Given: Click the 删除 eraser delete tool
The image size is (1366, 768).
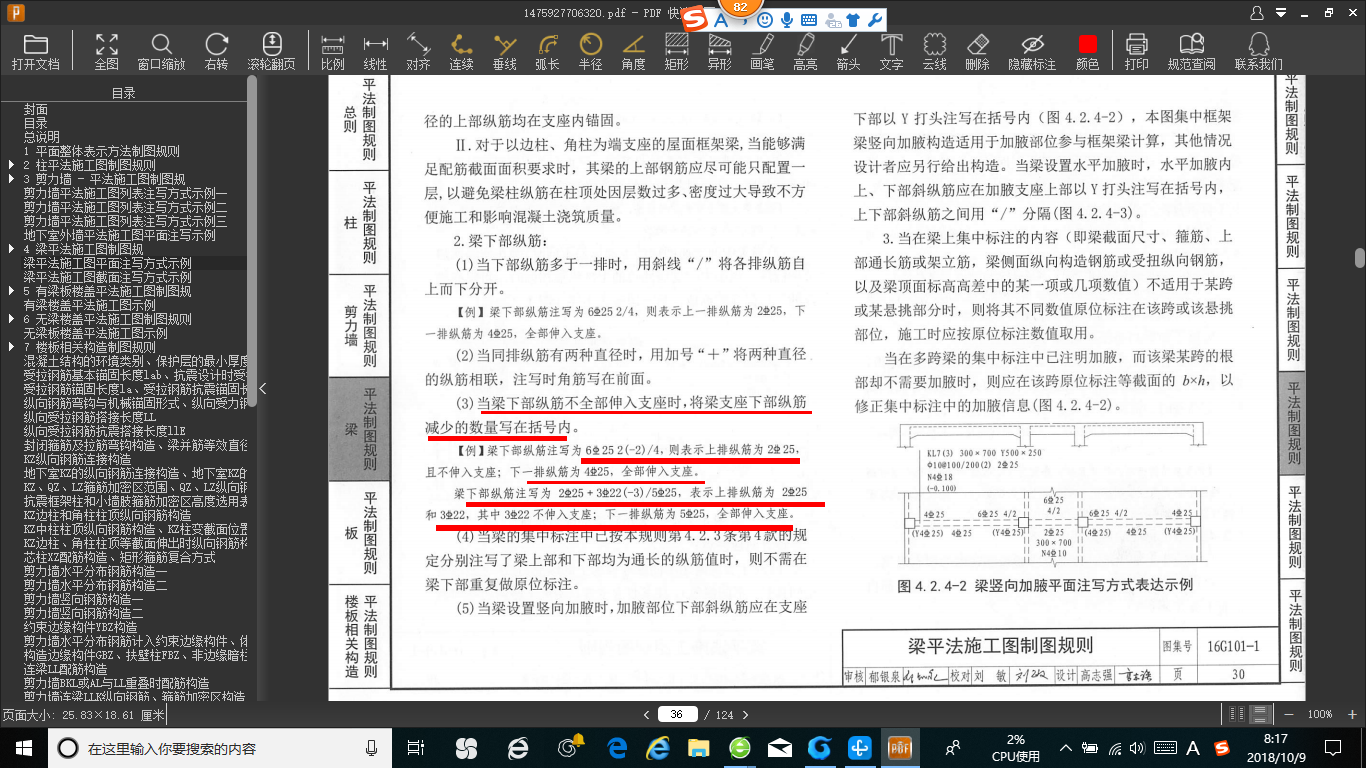Looking at the screenshot, I should (977, 52).
